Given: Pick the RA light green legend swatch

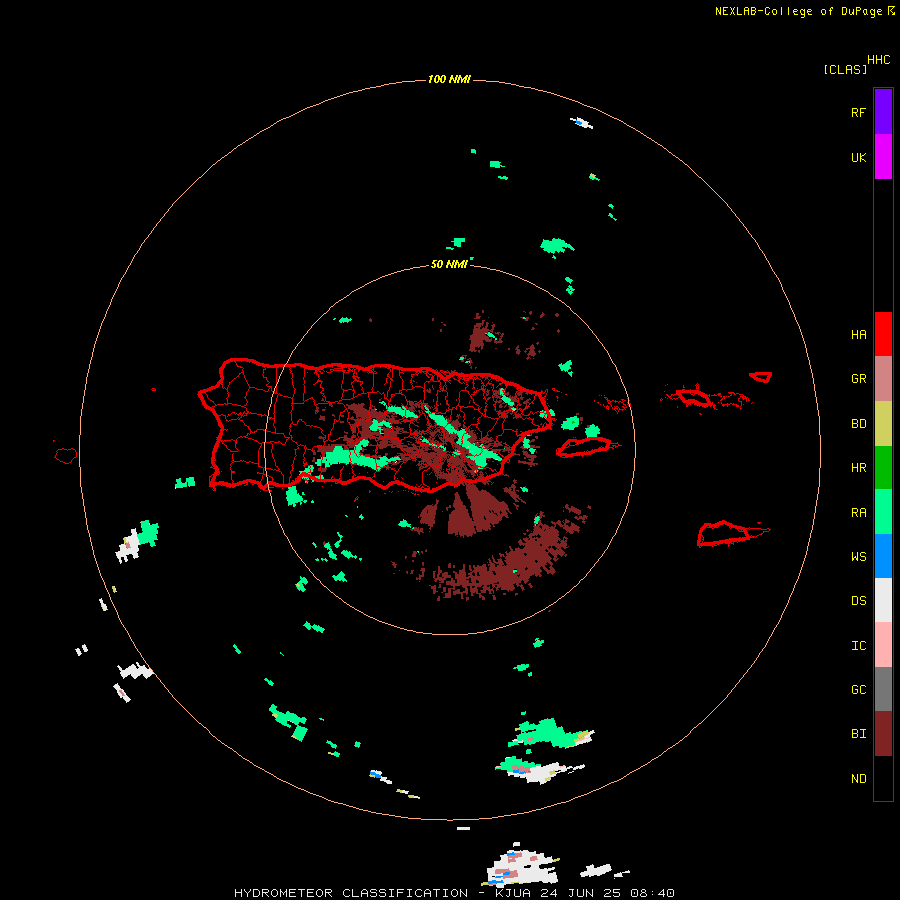Looking at the screenshot, I should pos(883,512).
